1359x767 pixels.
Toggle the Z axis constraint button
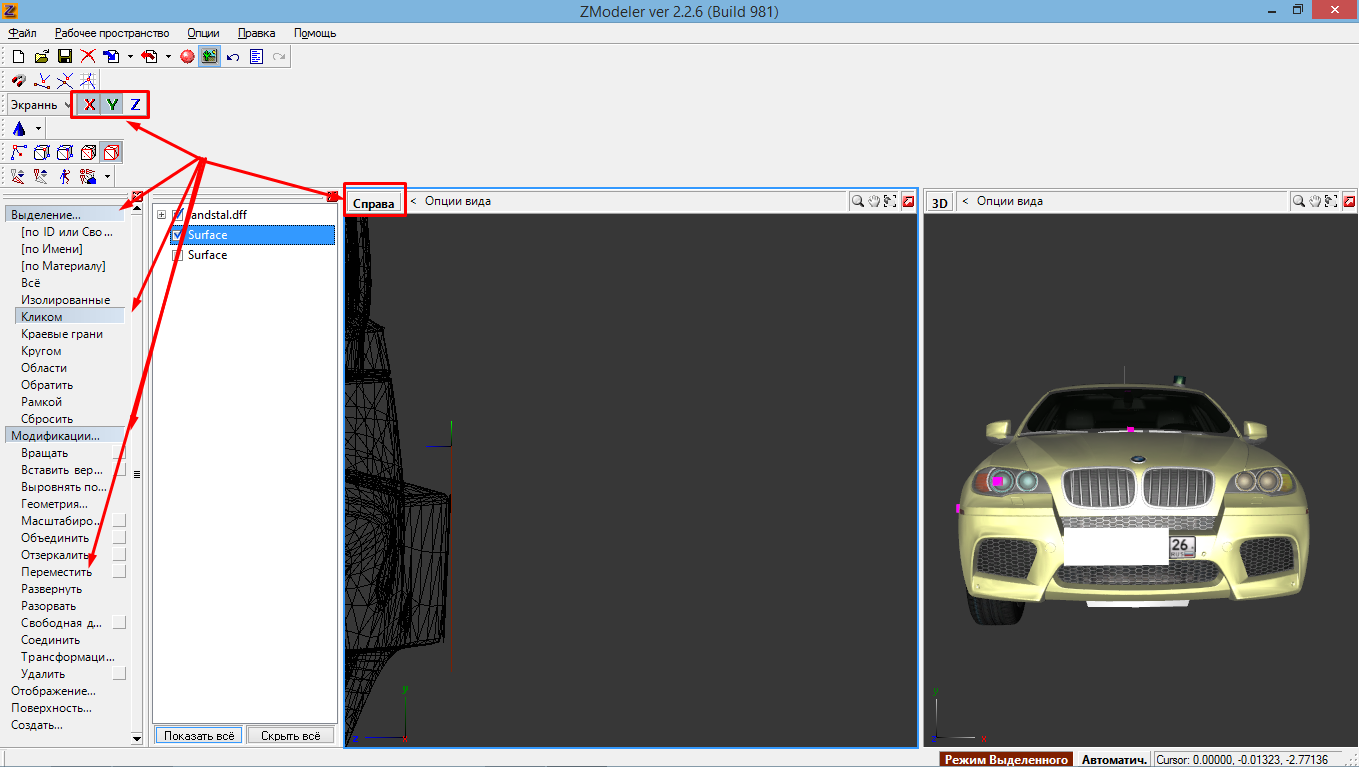[135, 105]
